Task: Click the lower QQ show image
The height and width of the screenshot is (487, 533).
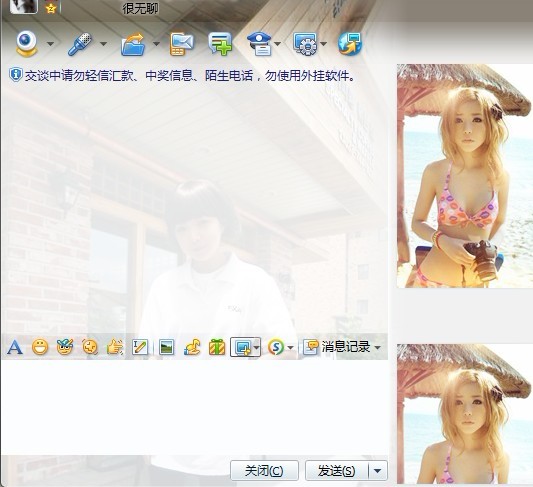Action: pos(465,414)
